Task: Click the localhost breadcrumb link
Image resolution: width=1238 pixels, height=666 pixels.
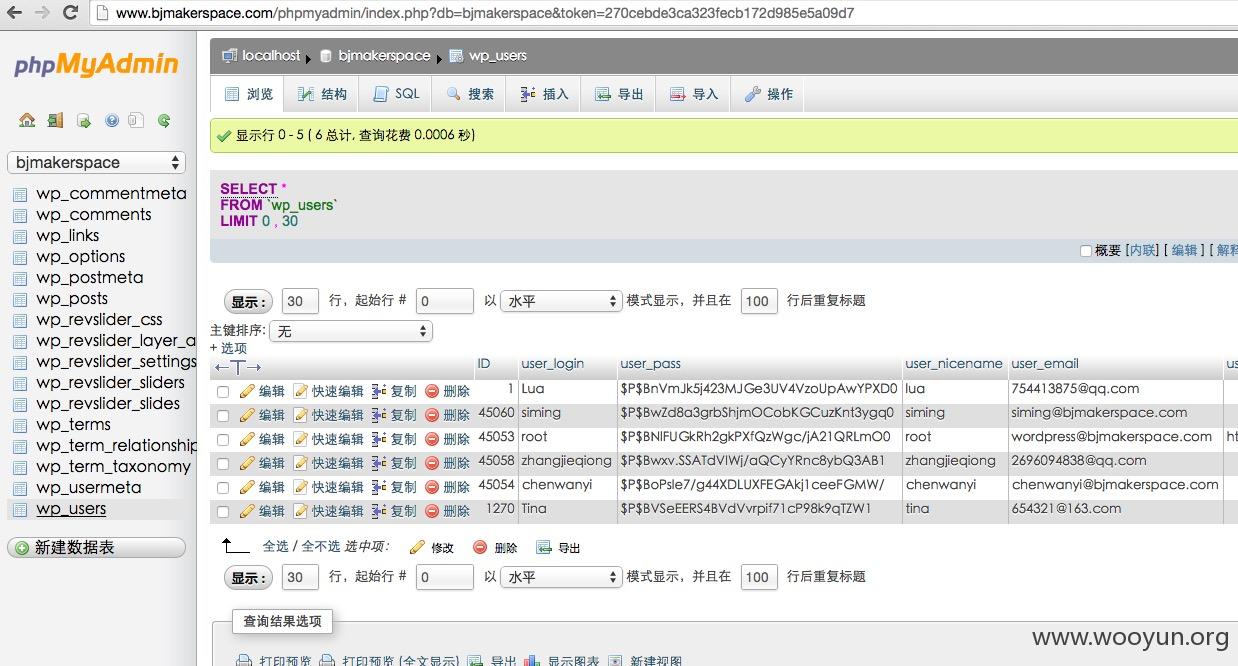Action: [270, 56]
